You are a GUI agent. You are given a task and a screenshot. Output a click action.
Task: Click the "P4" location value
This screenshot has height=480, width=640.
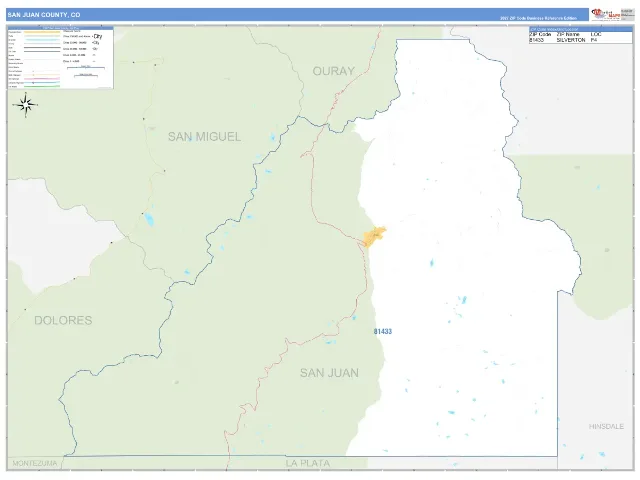[593, 40]
